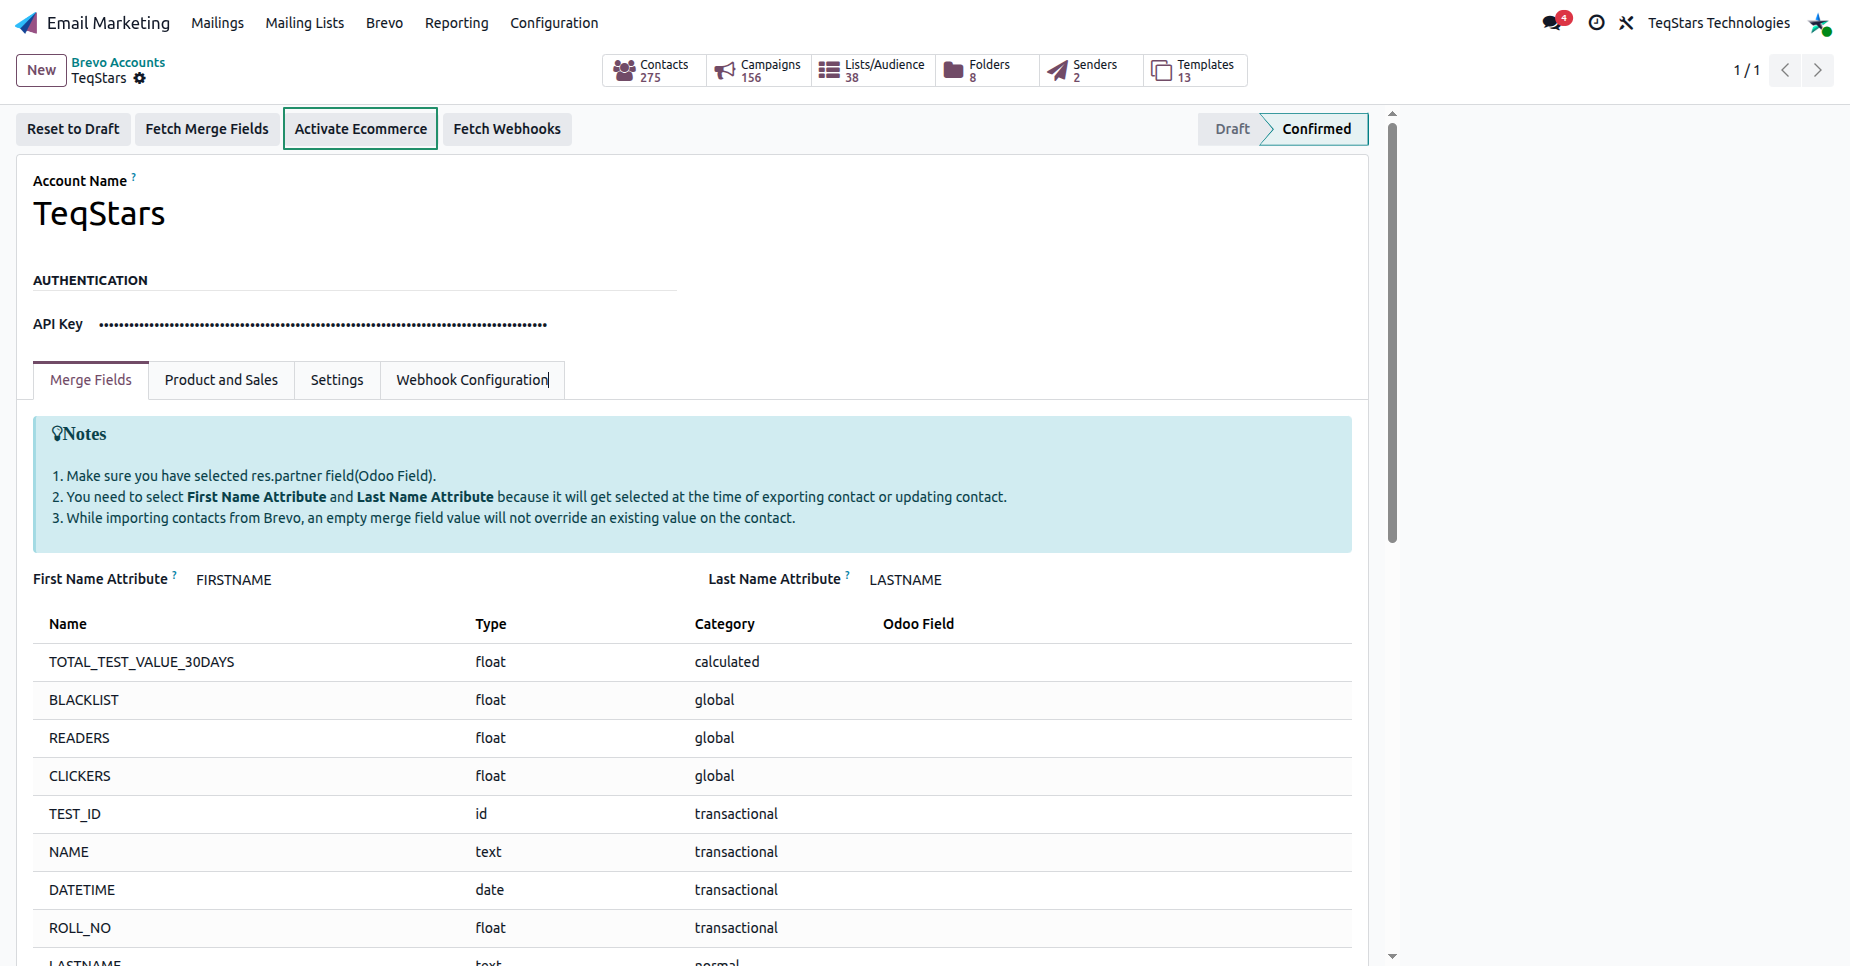The height and width of the screenshot is (966, 1850).
Task: Open the Folders 8 stat button
Action: (987, 70)
